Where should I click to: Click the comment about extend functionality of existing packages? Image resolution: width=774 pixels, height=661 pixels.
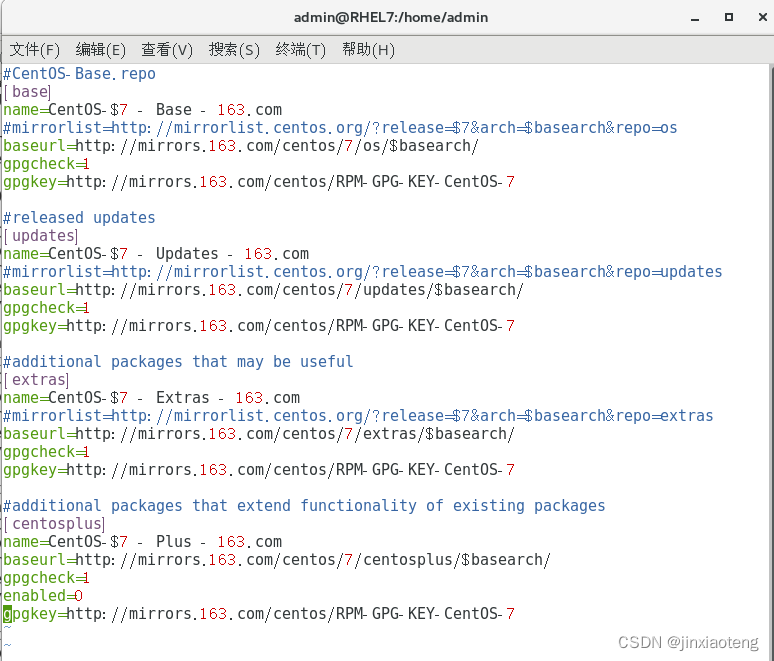(x=304, y=506)
